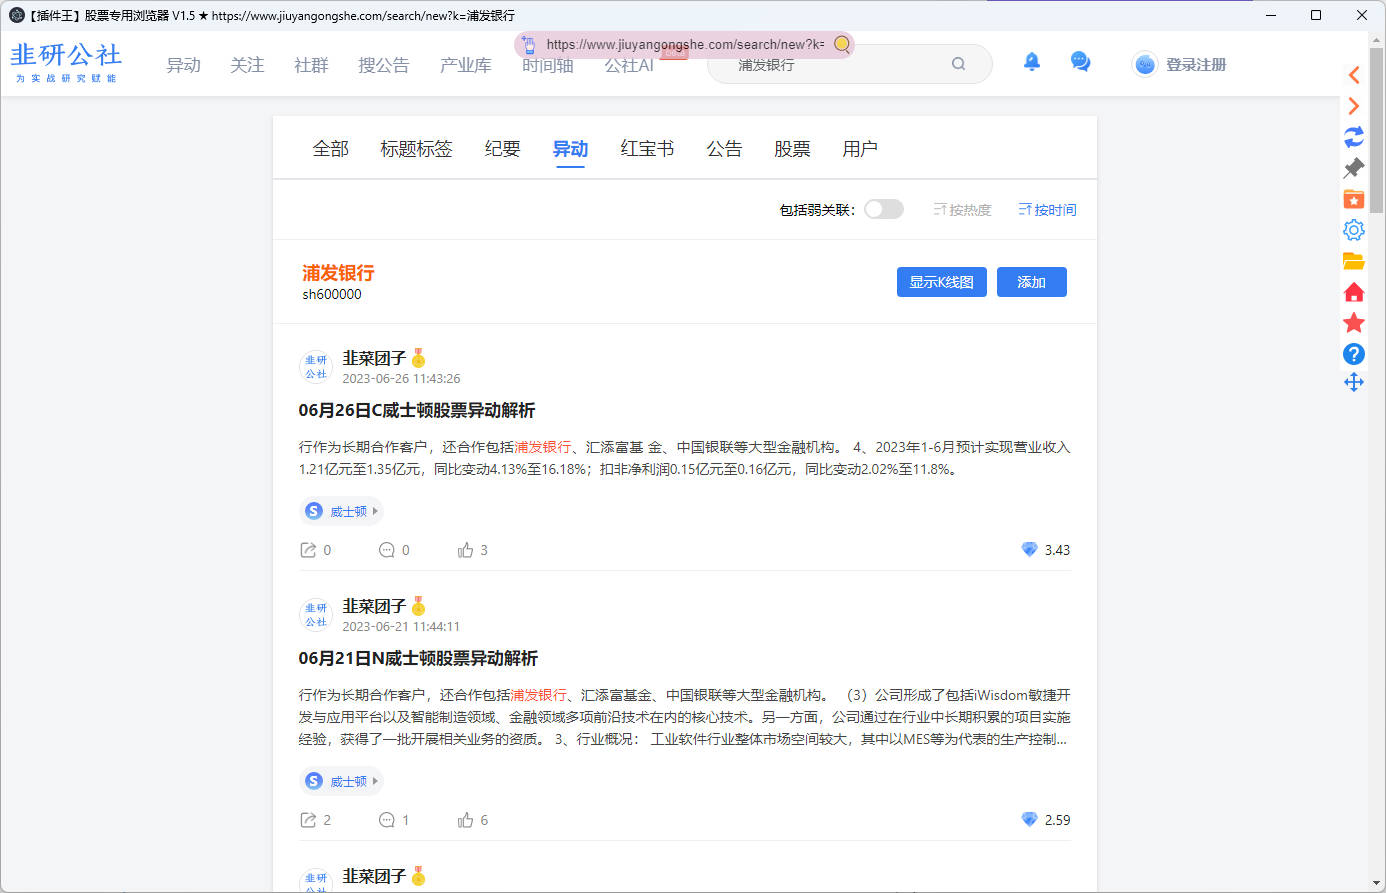Sort results 按时间
This screenshot has width=1386, height=893.
click(1047, 210)
